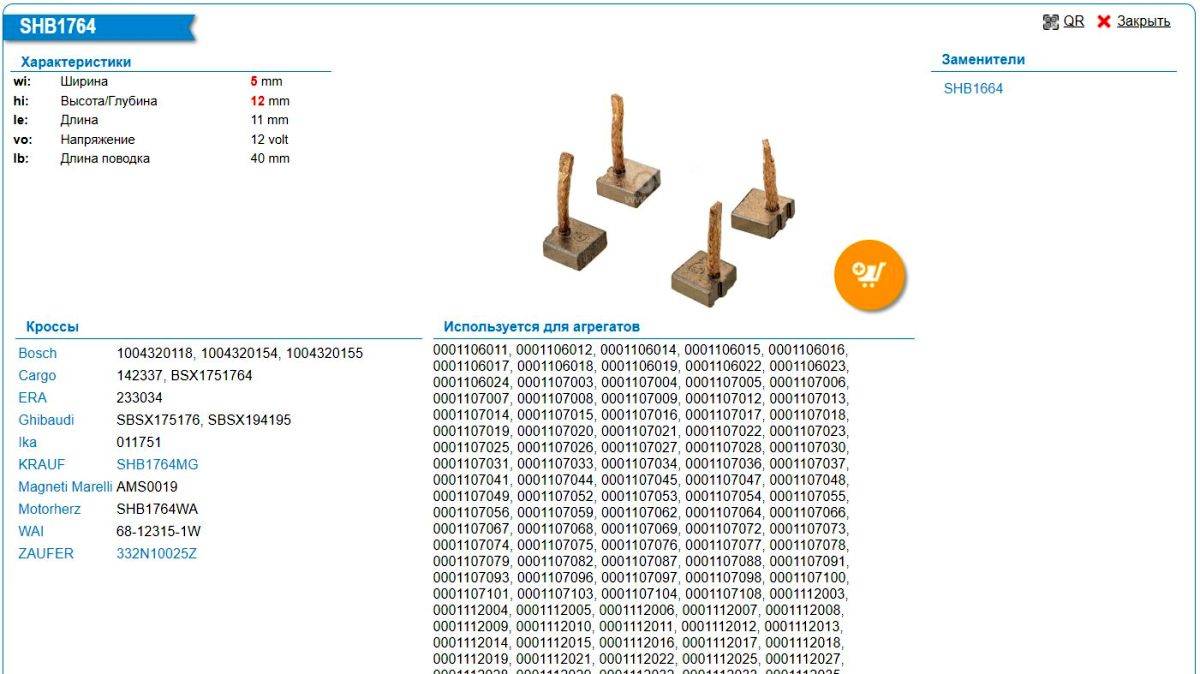Select the WAI brand link
Image resolution: width=1200 pixels, height=674 pixels.
click(31, 531)
